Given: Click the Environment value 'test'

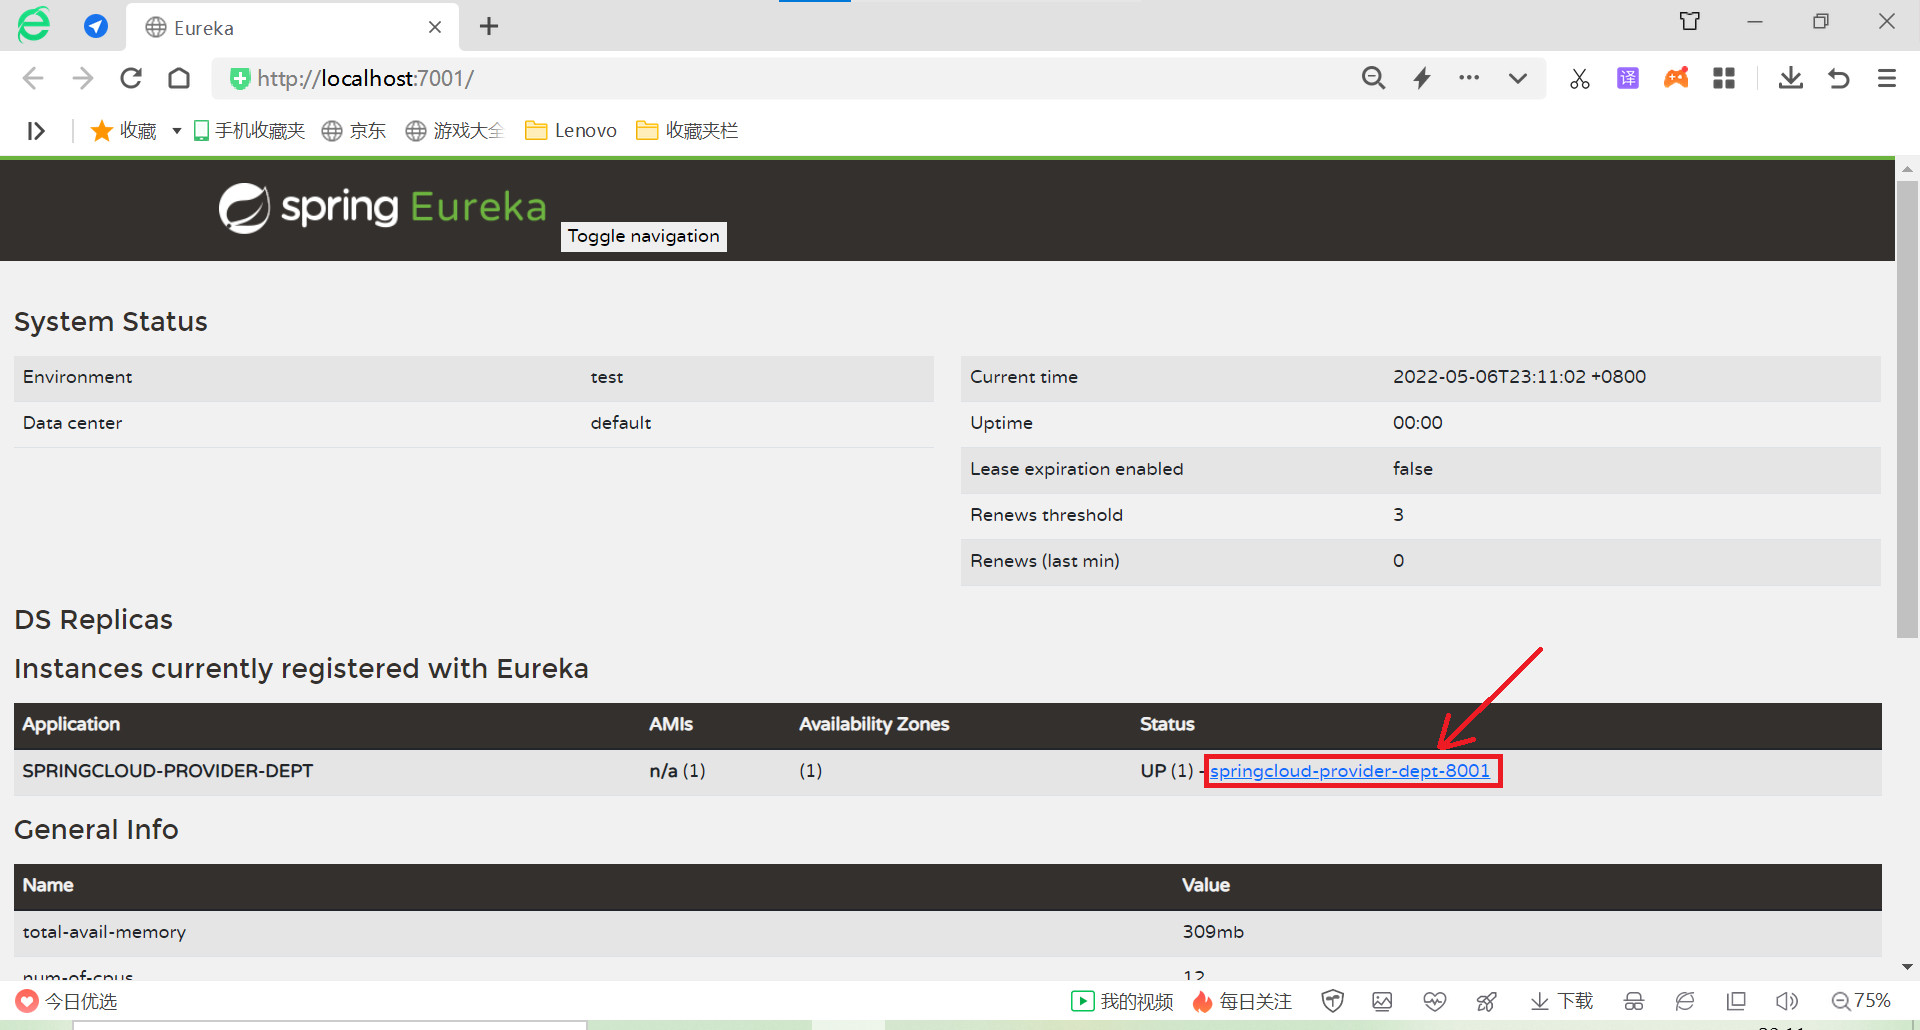Looking at the screenshot, I should click(x=607, y=377).
